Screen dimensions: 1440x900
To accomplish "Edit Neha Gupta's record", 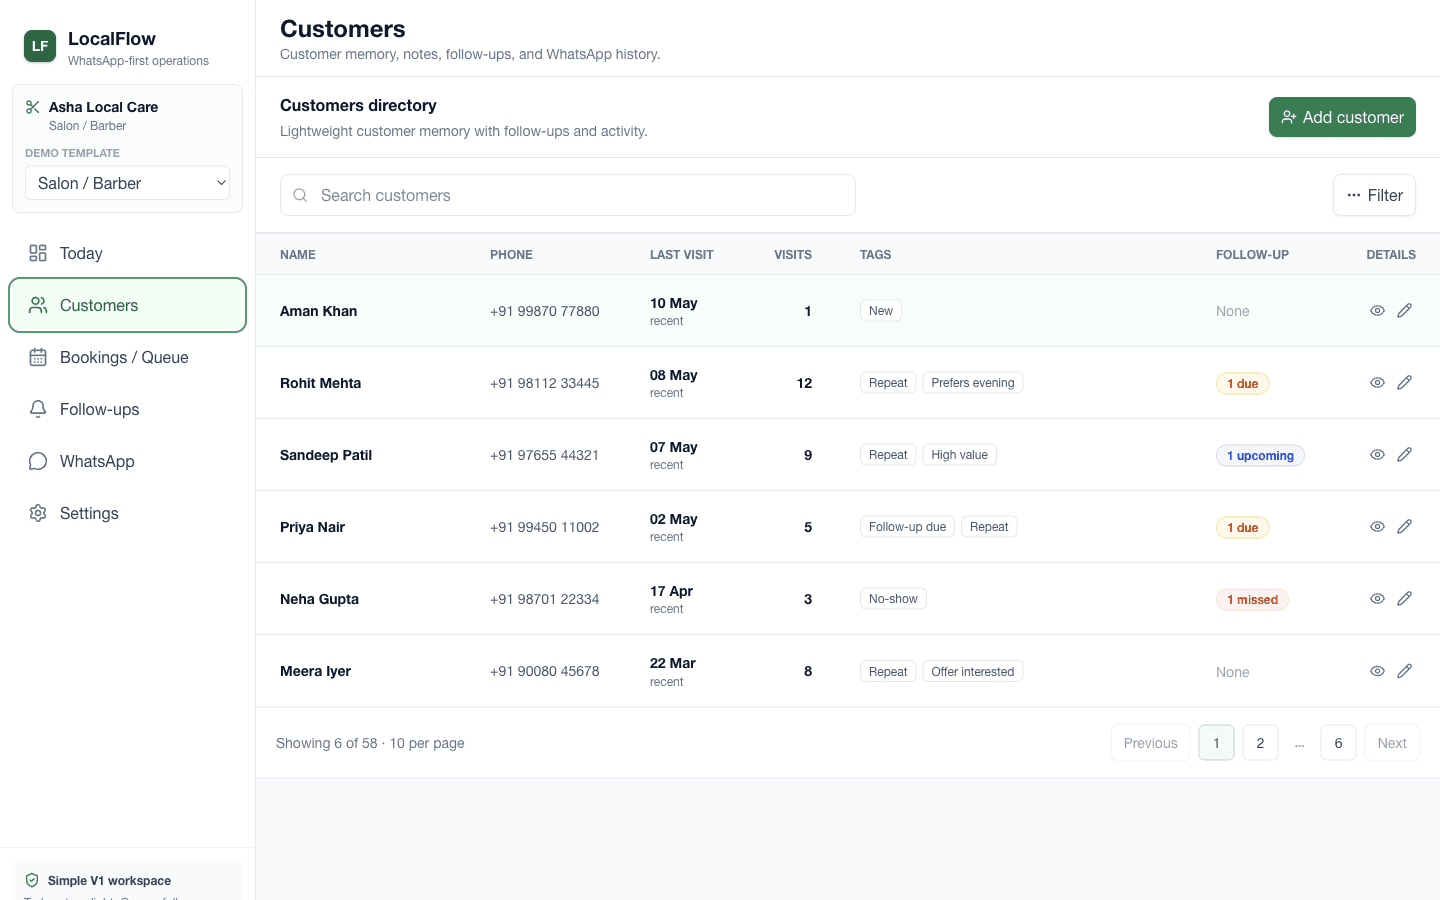I will 1404,599.
